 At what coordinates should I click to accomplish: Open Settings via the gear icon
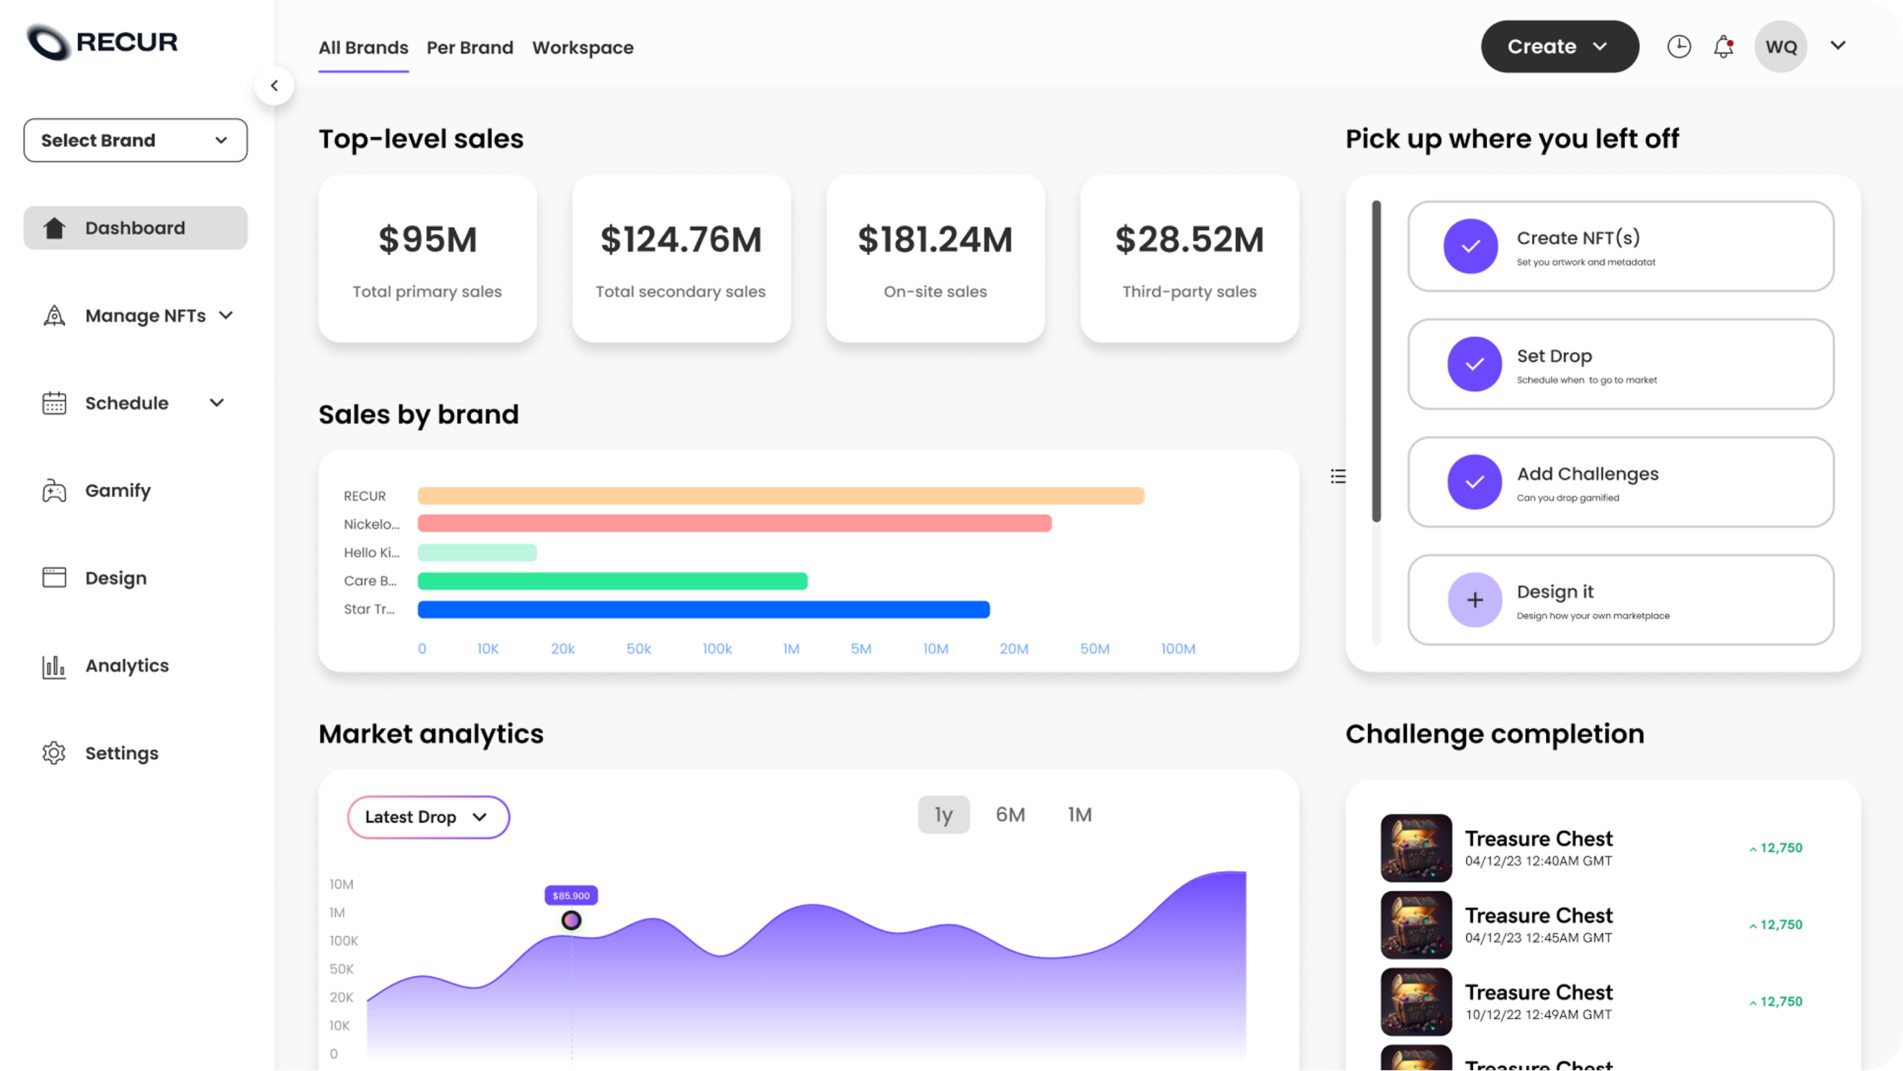coord(54,752)
